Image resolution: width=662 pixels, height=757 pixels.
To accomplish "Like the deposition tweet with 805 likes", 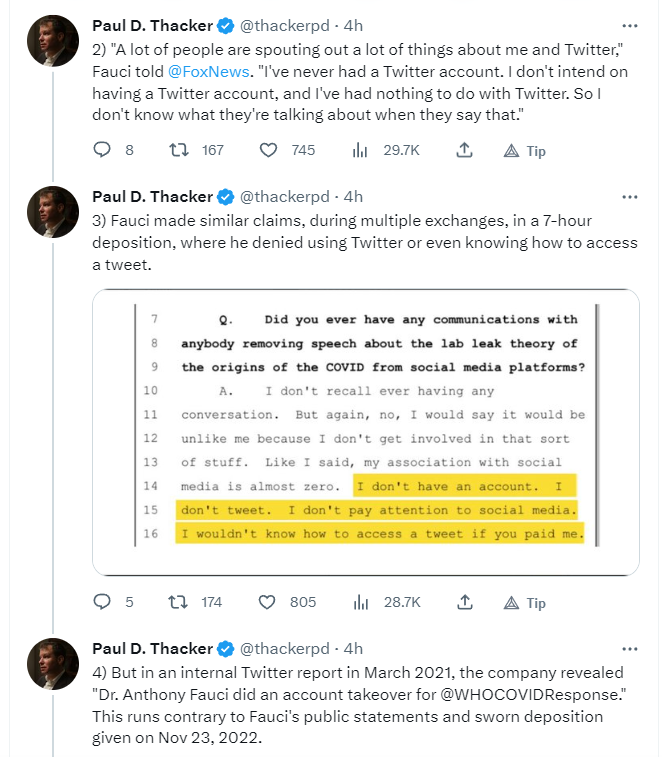I will coord(268,602).
